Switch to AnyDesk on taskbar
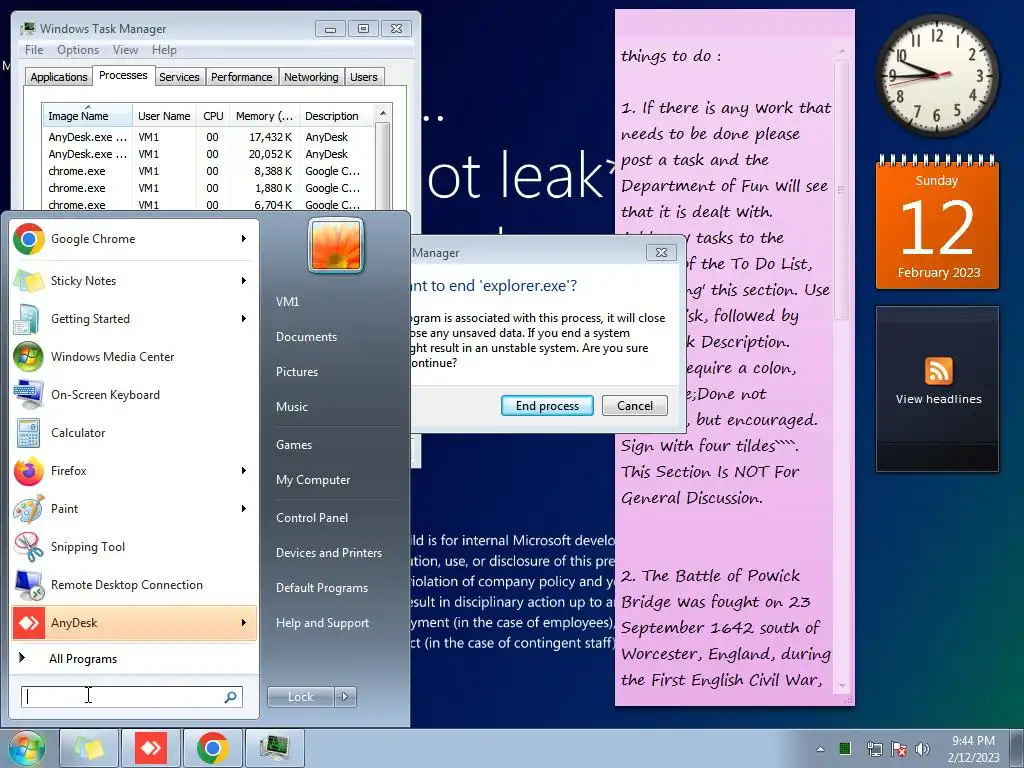 [151, 748]
